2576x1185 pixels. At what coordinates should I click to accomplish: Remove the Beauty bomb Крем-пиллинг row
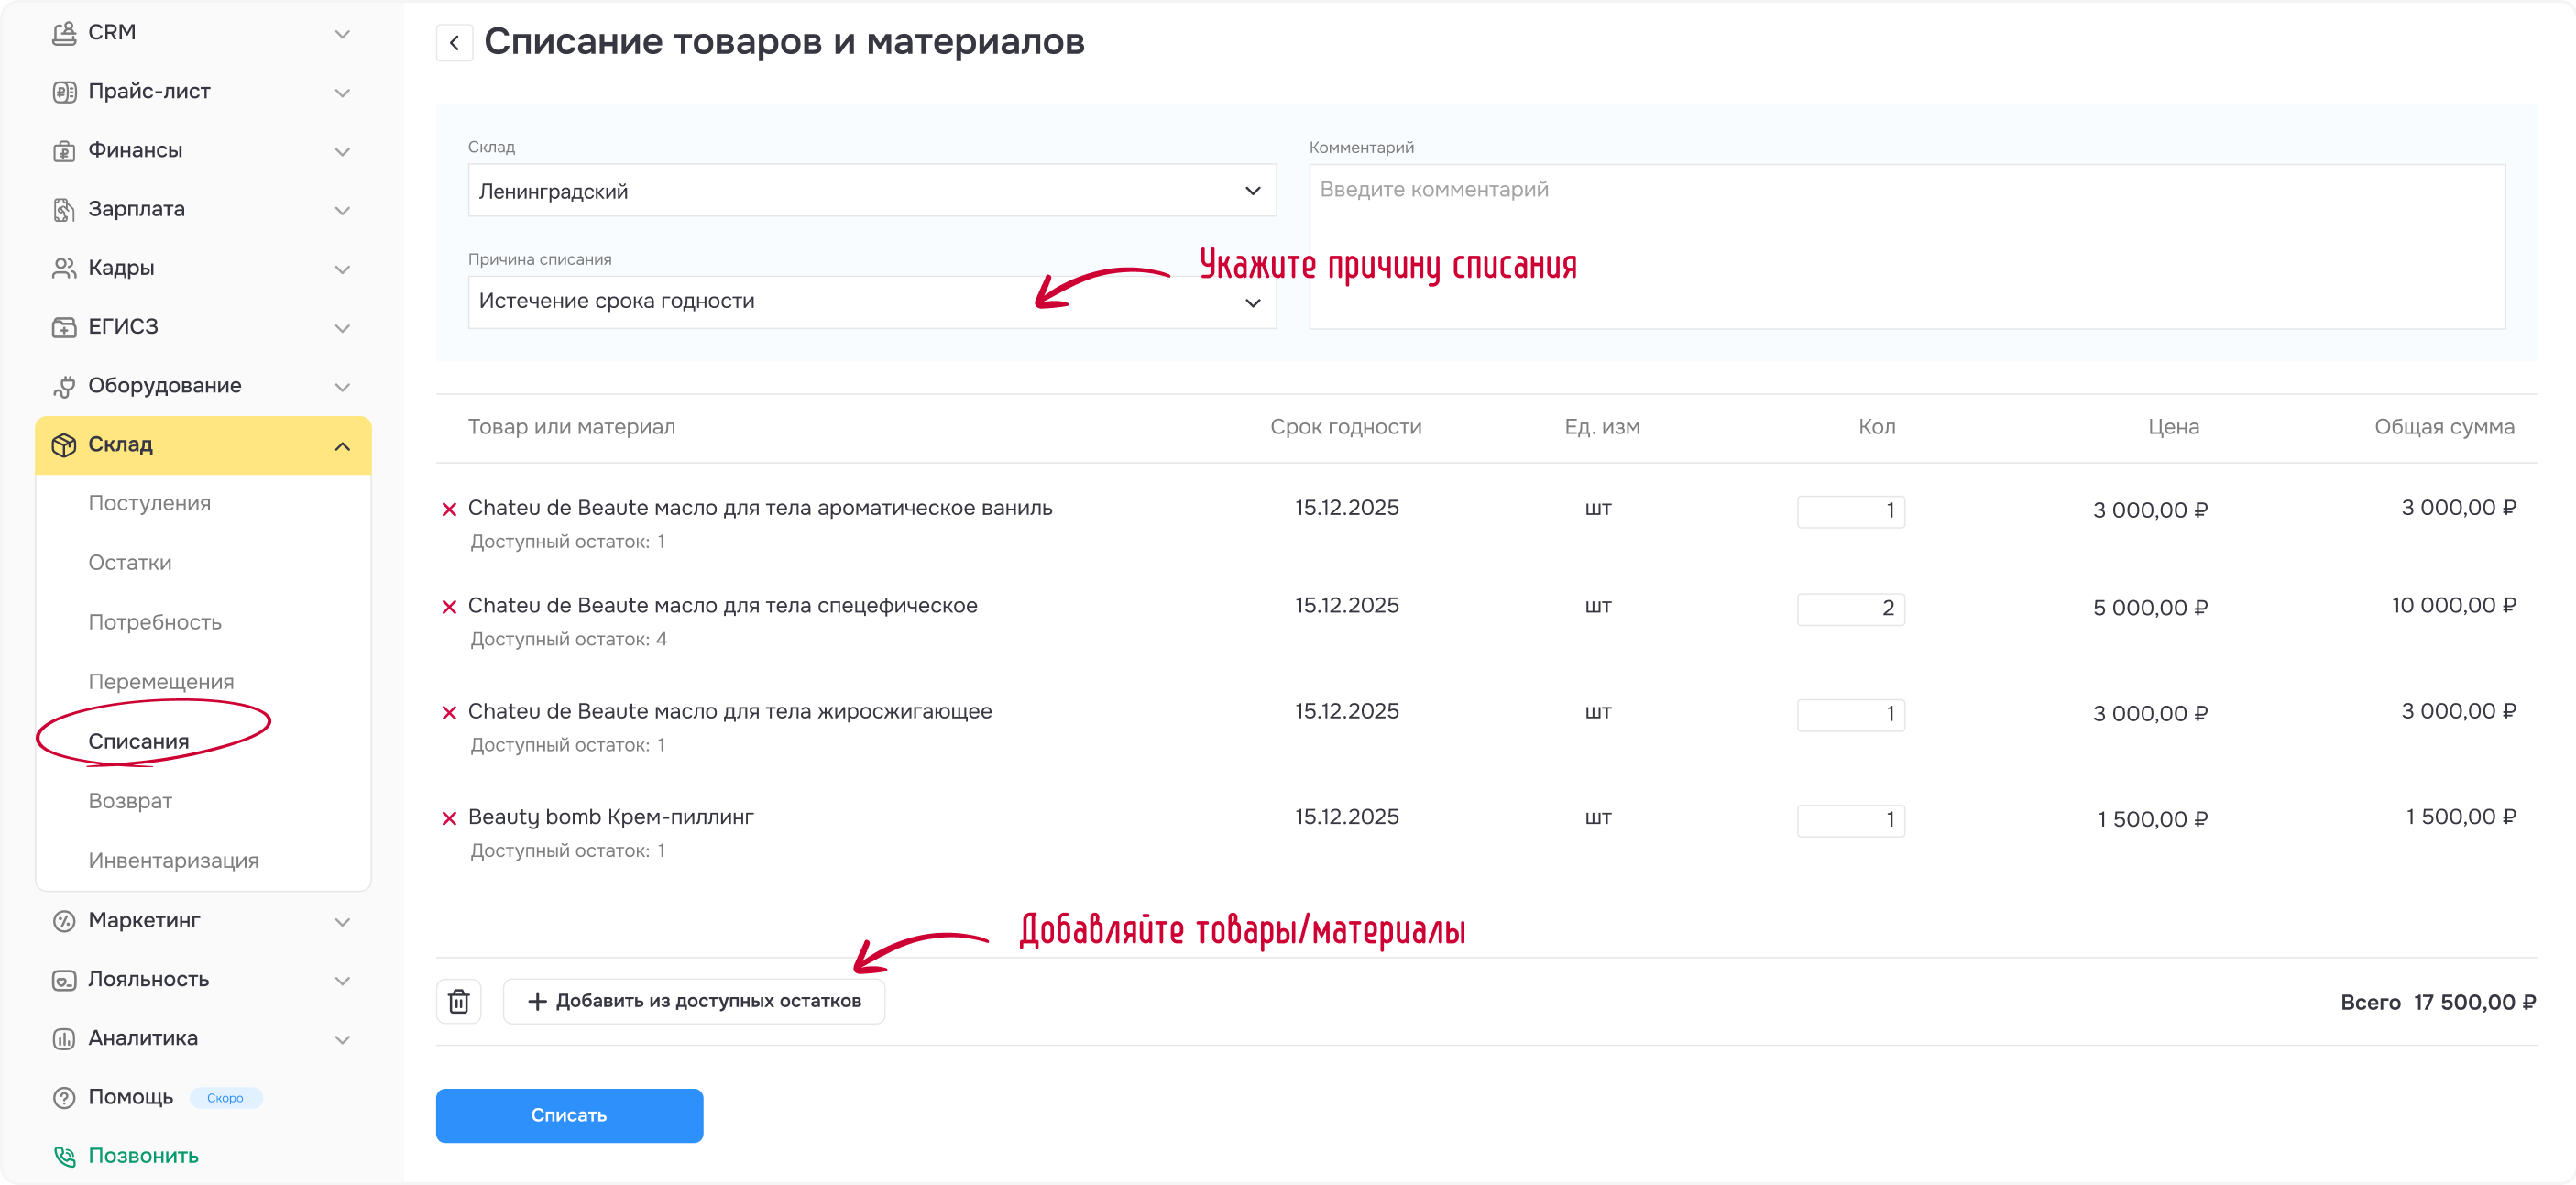(449, 818)
